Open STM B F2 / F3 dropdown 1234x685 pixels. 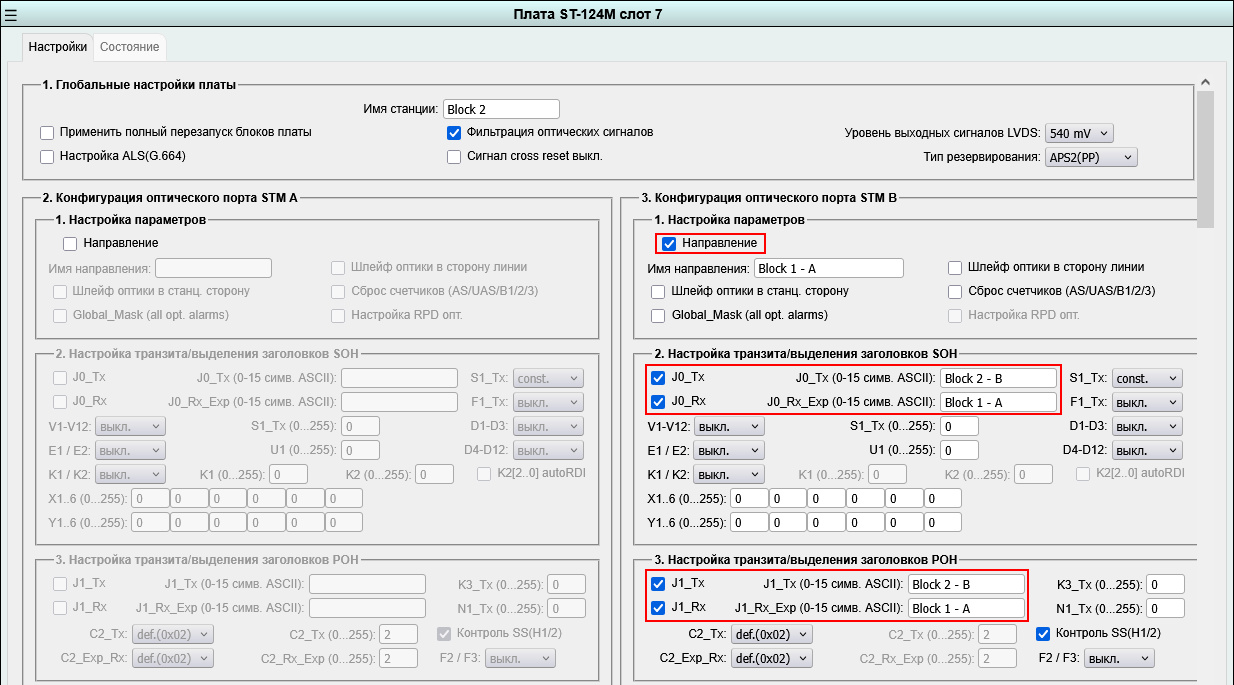(1119, 658)
